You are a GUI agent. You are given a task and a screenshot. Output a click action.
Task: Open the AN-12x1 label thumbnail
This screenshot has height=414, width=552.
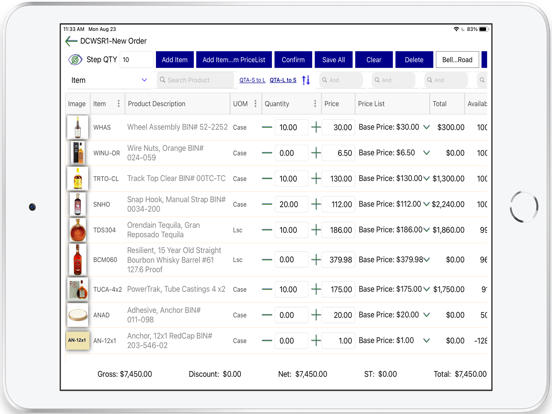[77, 340]
